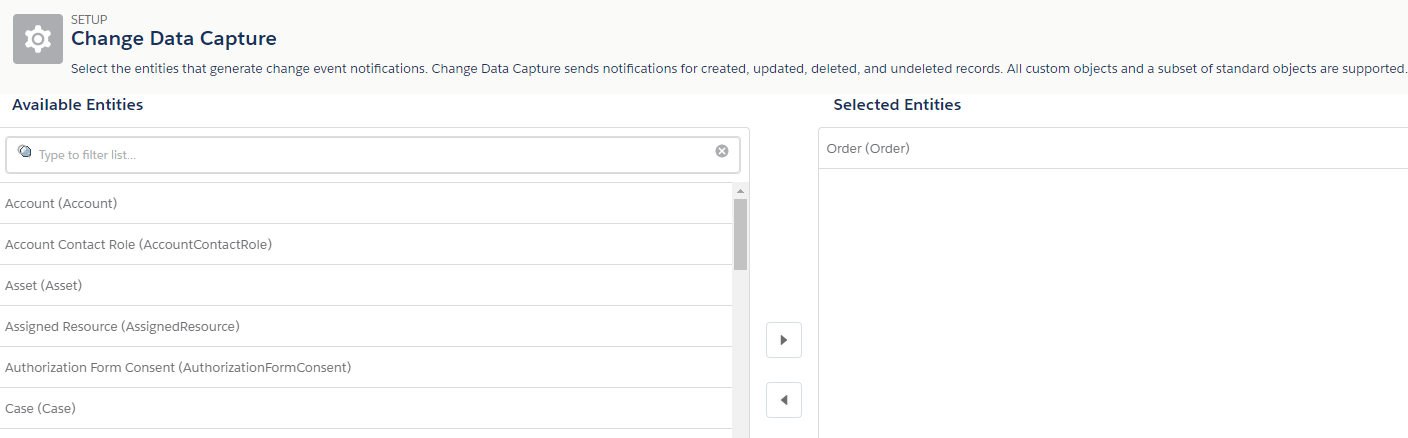Click the filter search magnifier icon

[x=25, y=152]
